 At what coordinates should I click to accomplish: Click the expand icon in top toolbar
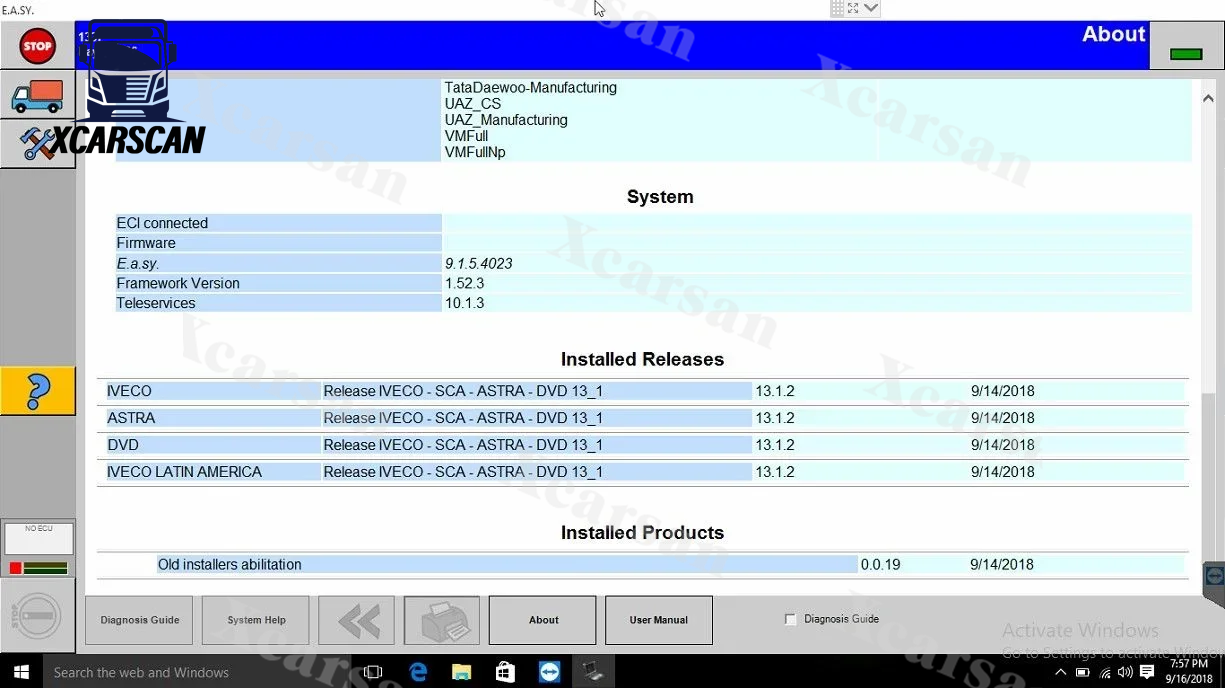click(854, 8)
